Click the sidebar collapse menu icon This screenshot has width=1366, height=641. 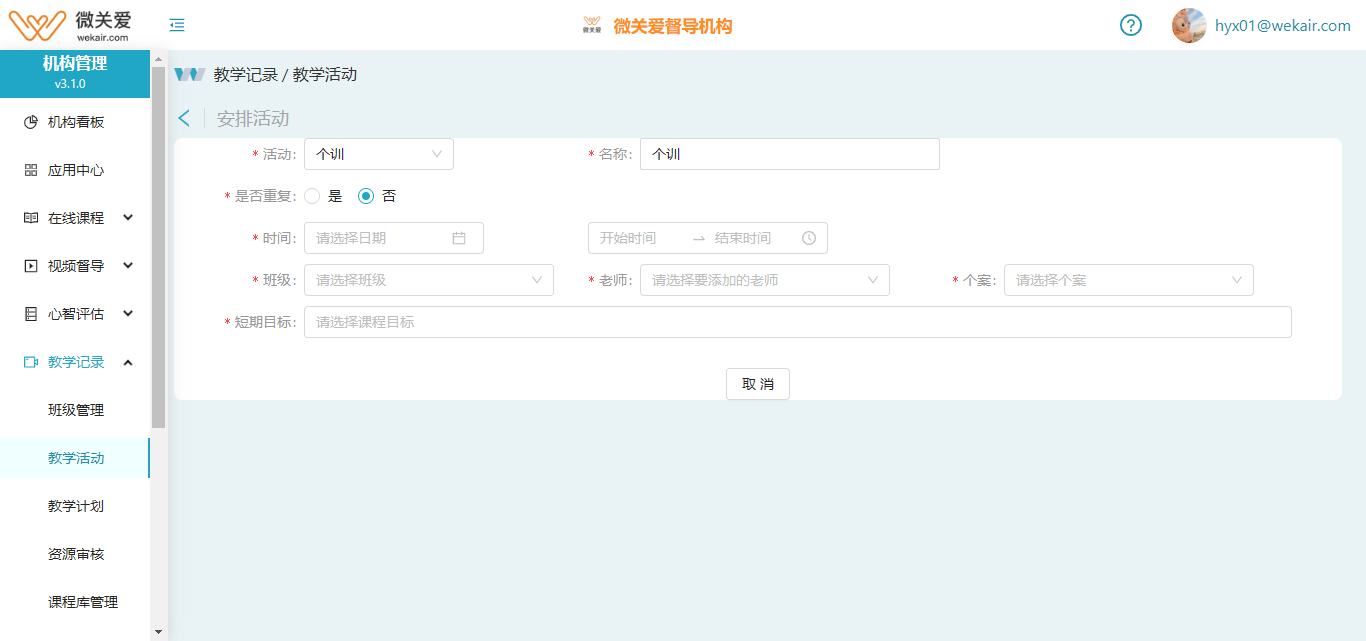(177, 25)
